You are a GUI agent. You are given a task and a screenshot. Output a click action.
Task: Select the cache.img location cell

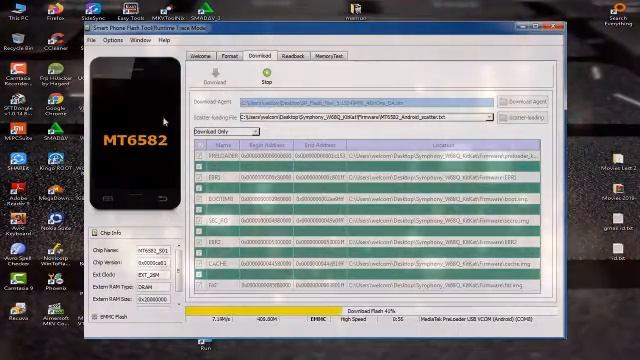coord(443,264)
